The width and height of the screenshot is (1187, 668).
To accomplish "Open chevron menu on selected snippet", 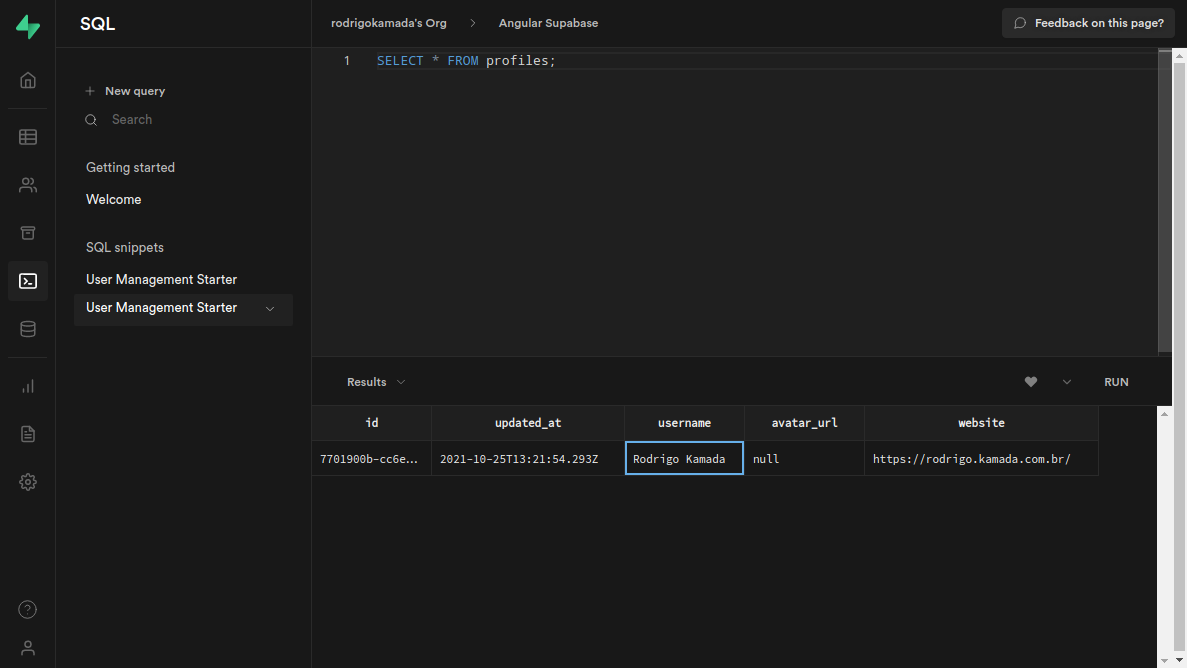I will point(270,308).
